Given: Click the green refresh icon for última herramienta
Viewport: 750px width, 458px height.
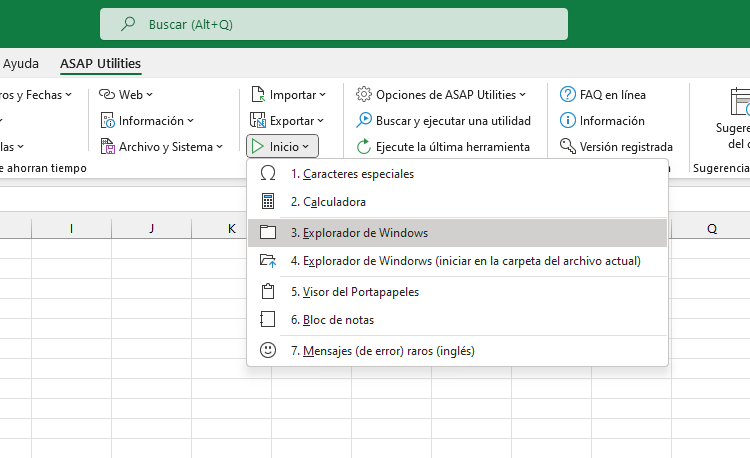Looking at the screenshot, I should point(364,146).
